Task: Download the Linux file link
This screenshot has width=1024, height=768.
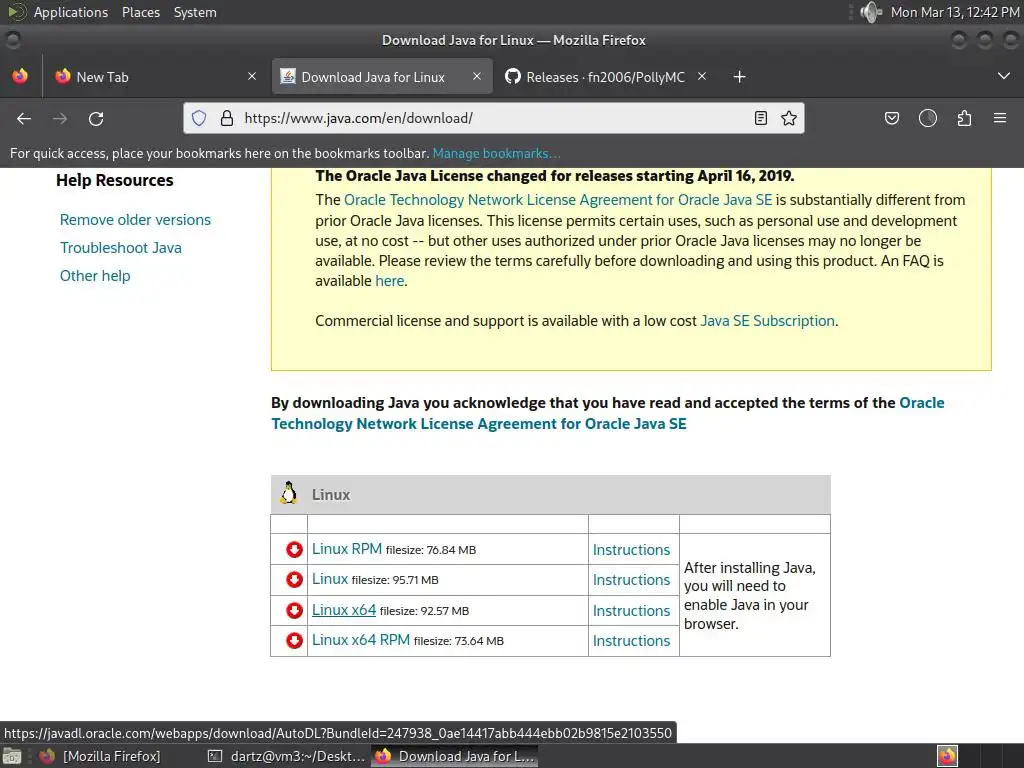Action: click(330, 579)
